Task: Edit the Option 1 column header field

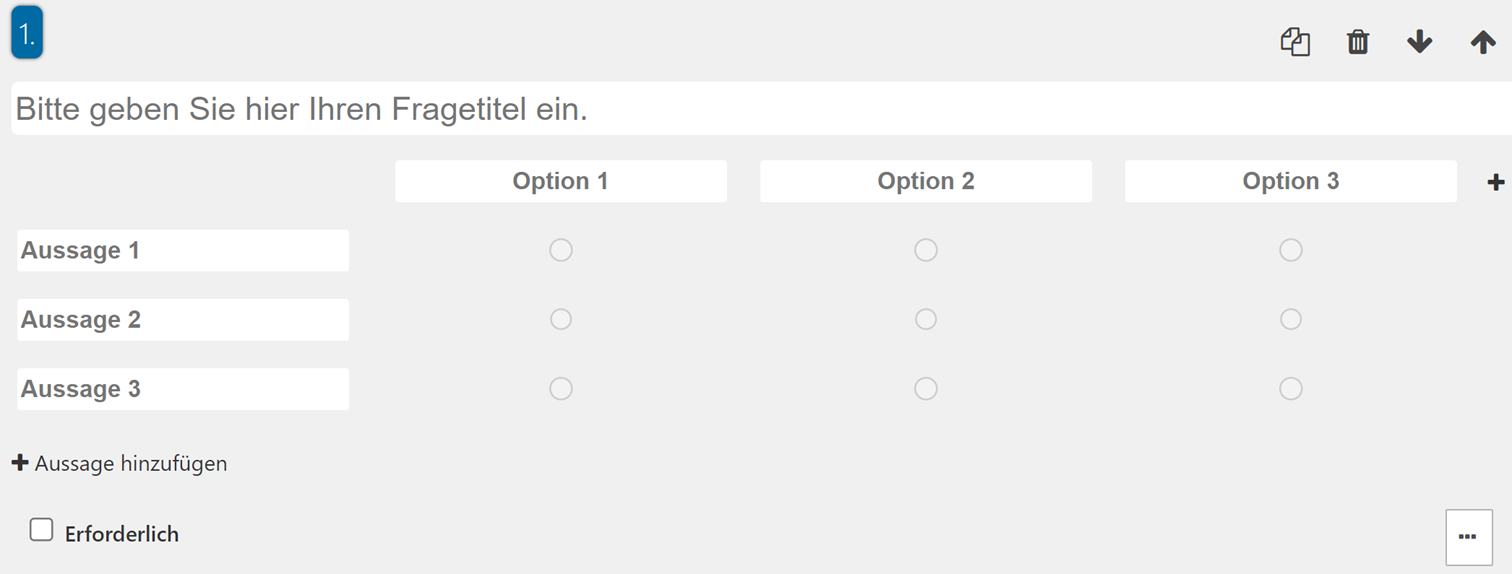Action: [561, 181]
